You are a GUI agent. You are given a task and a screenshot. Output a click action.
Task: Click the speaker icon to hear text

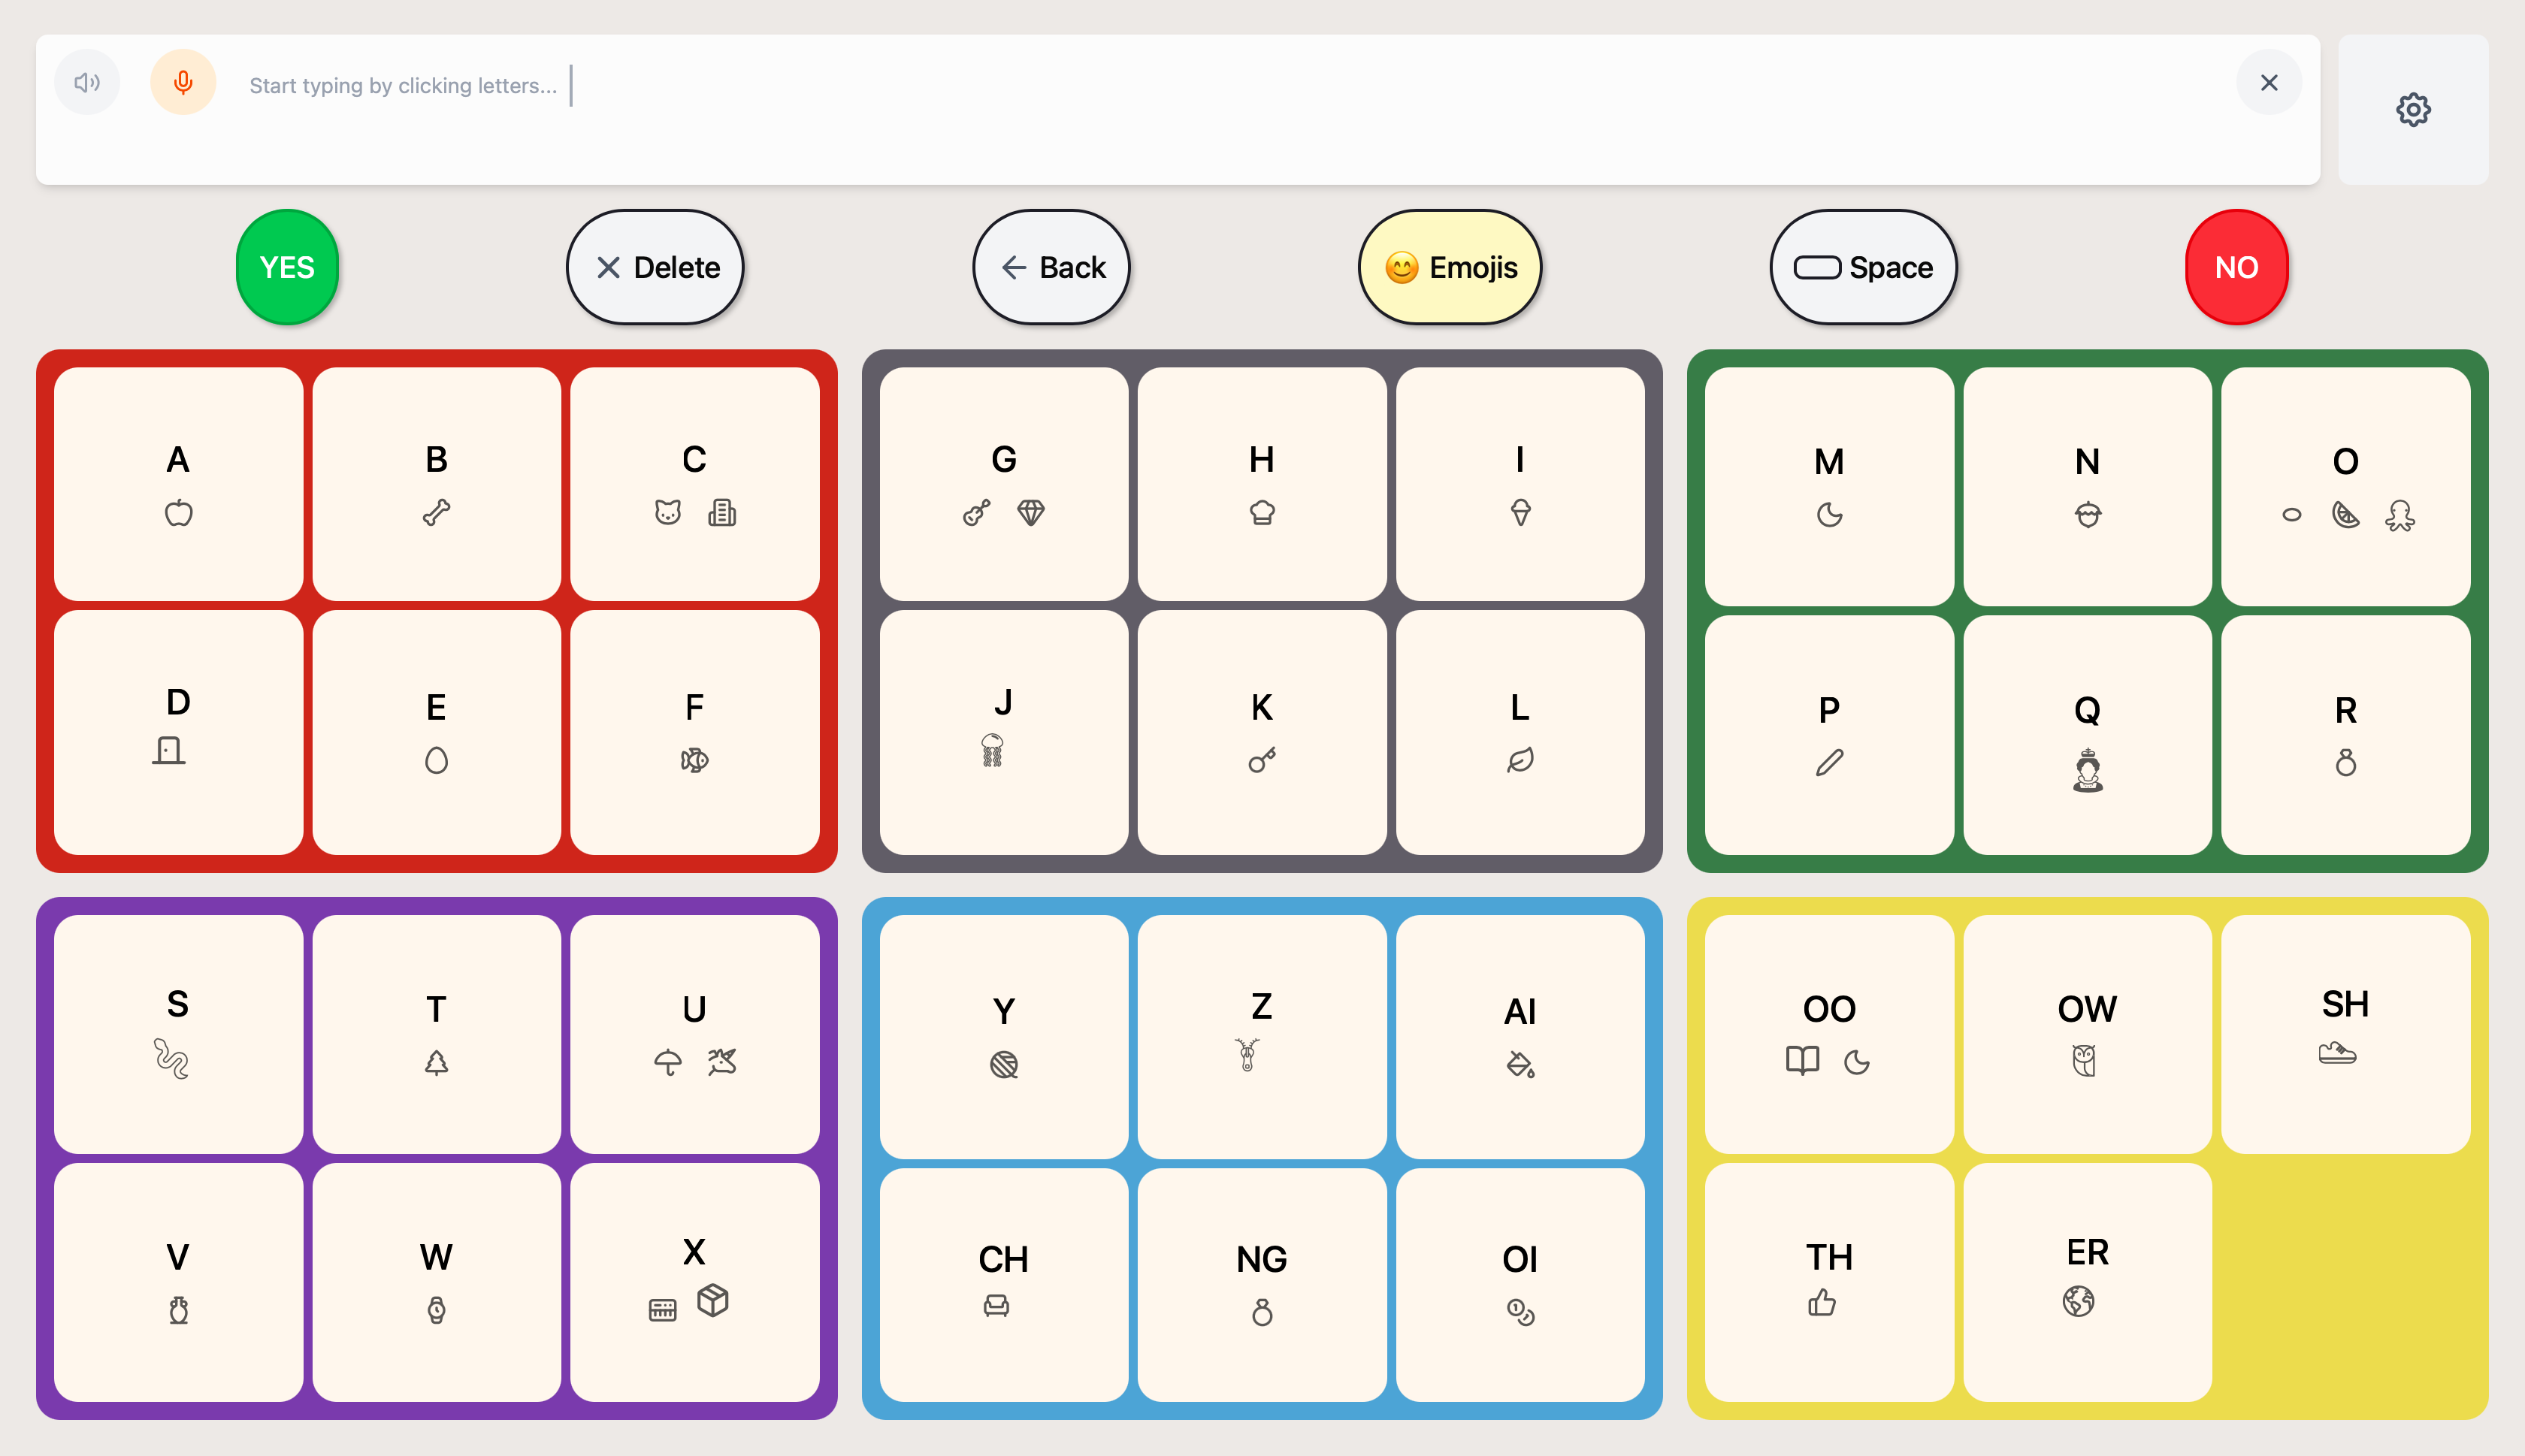pyautogui.click(x=87, y=82)
